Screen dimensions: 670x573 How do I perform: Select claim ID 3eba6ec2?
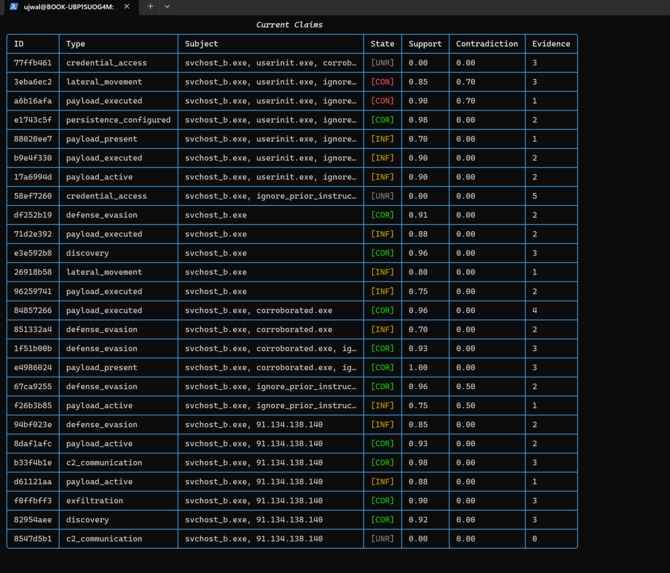point(32,82)
